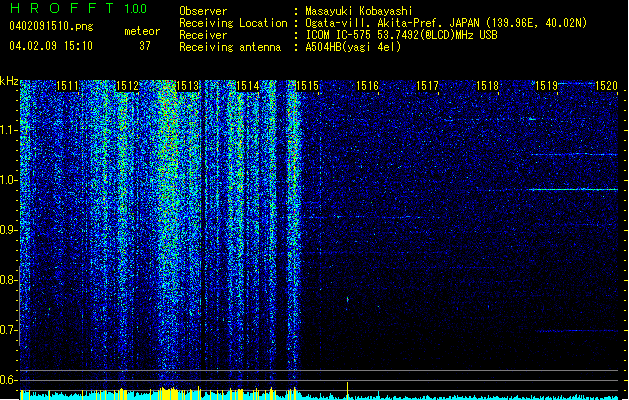
Task: Click the HROFFT 1.0.0 title text
Action: click(78, 8)
